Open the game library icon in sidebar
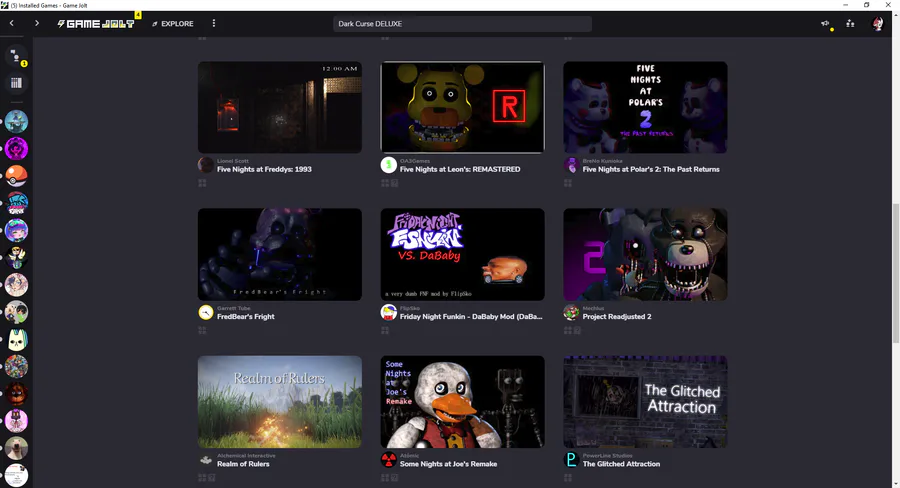 (x=16, y=83)
